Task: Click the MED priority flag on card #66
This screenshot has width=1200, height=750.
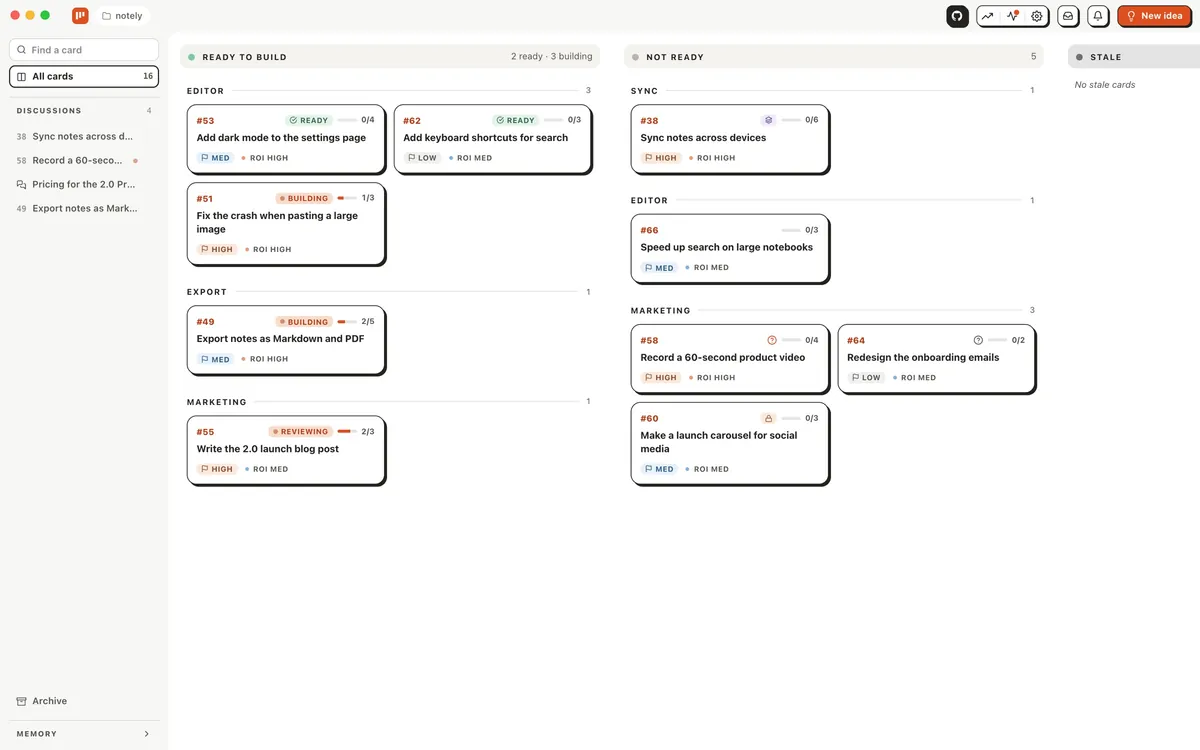Action: click(659, 268)
